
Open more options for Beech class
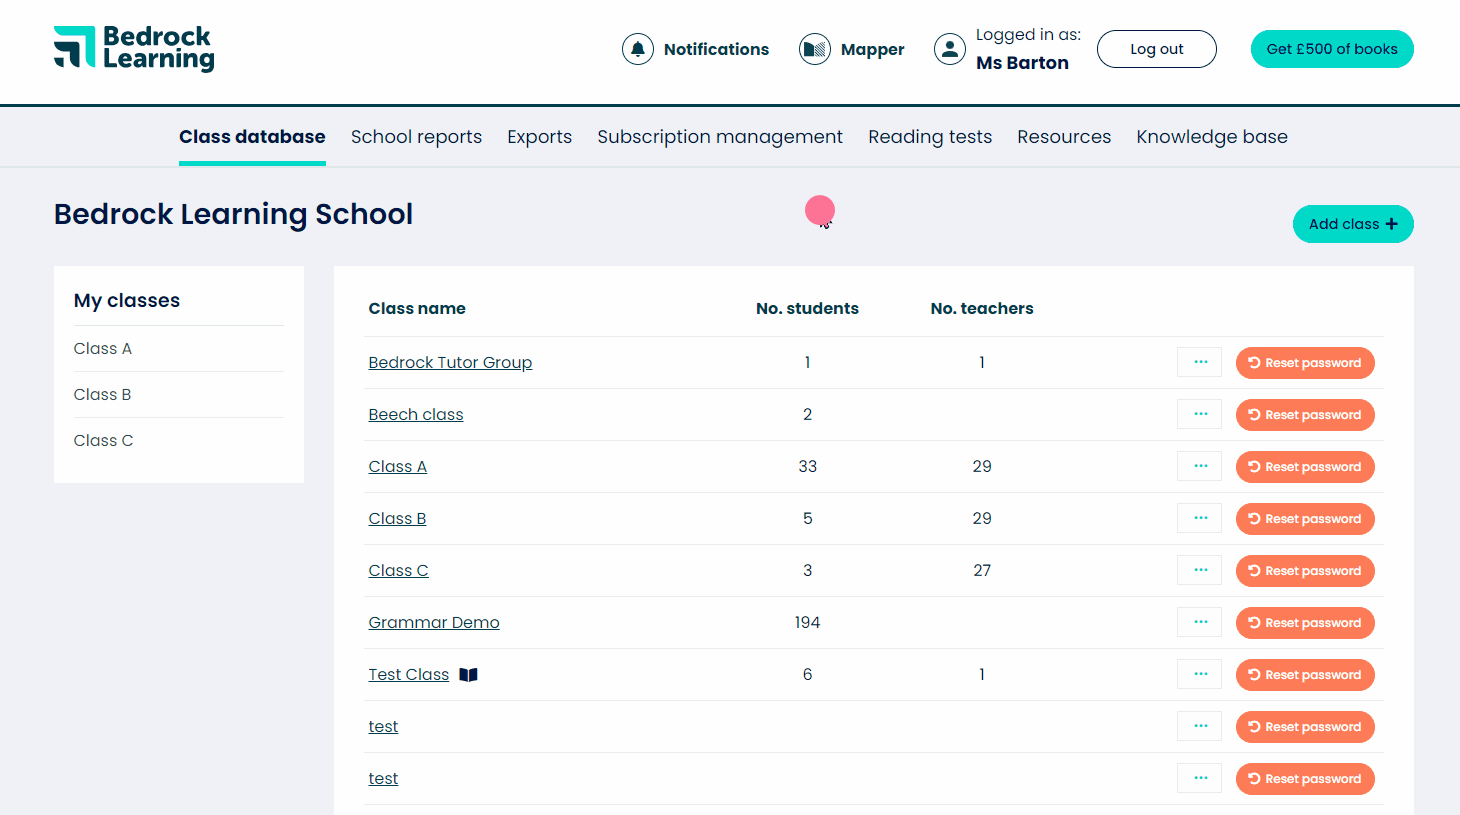coord(1200,414)
